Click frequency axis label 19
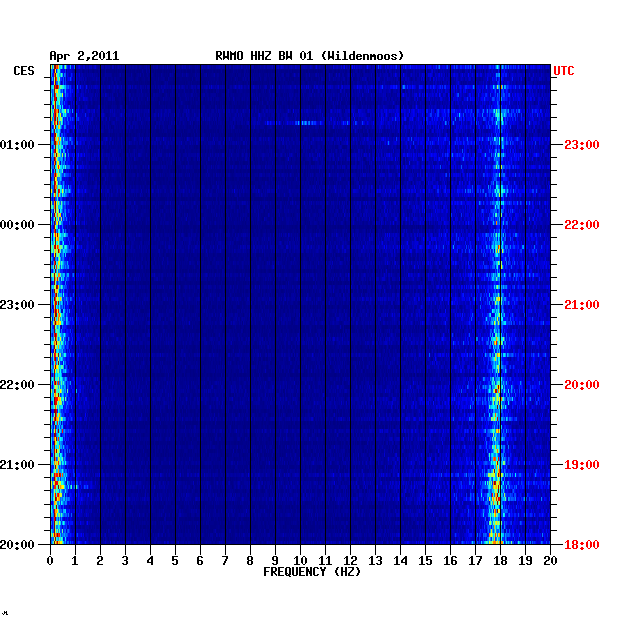 [x=526, y=561]
